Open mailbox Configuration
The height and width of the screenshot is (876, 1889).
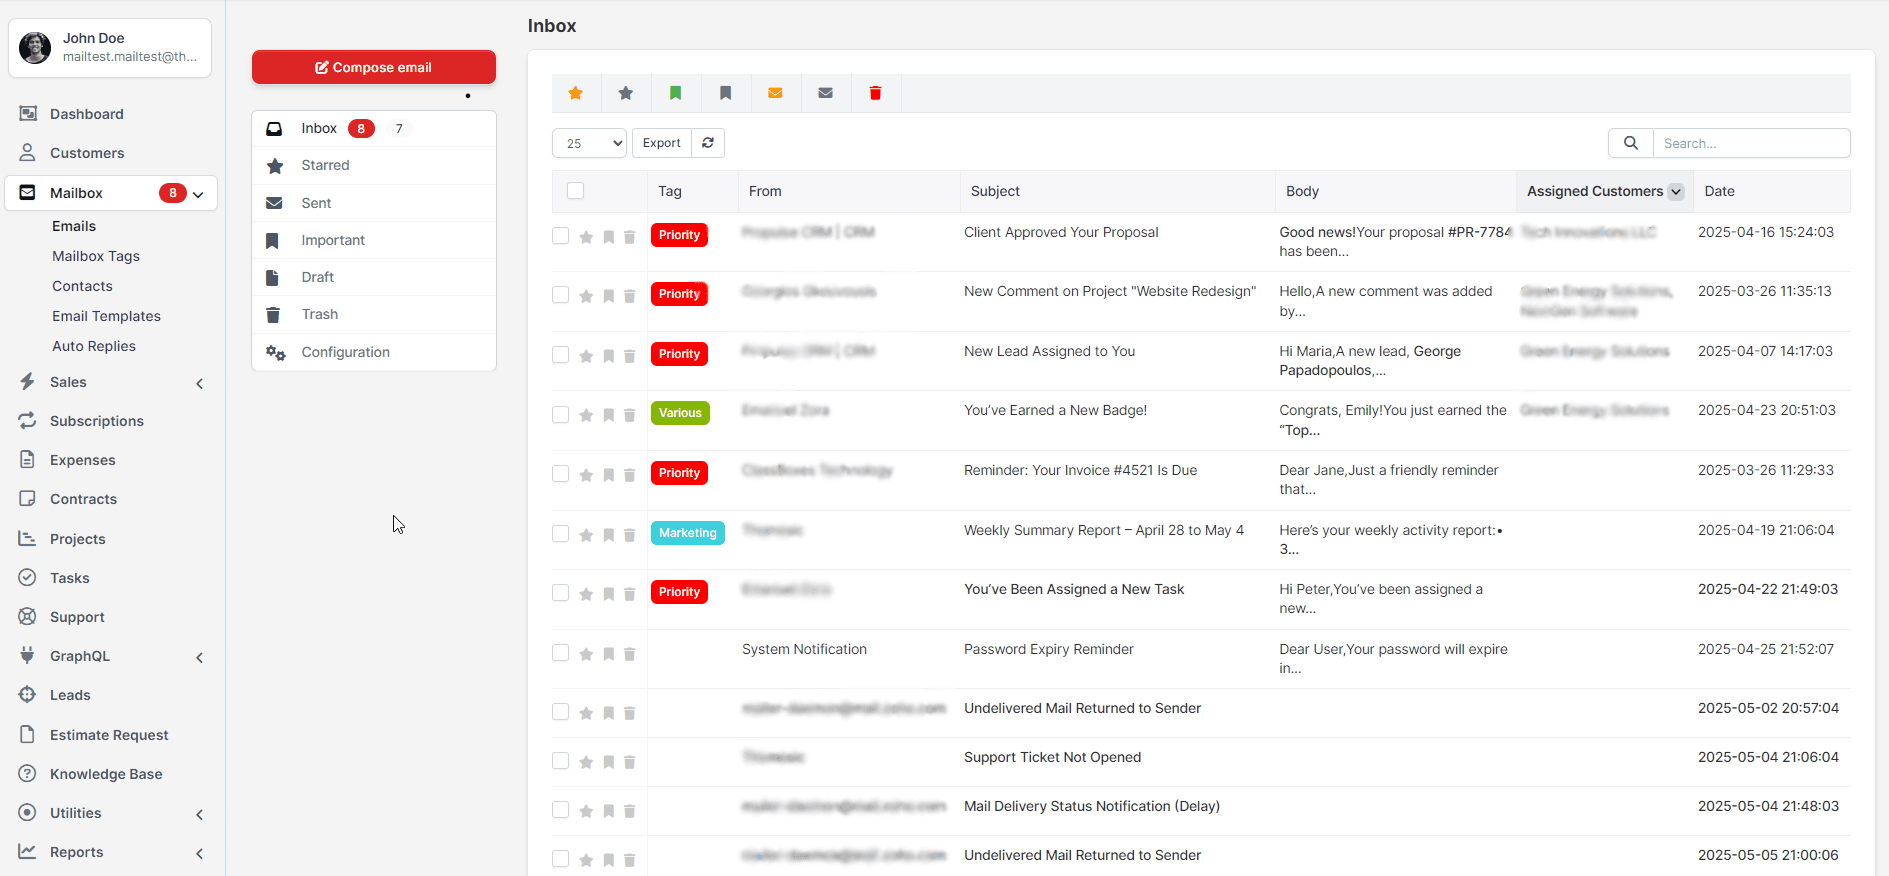tap(373, 352)
